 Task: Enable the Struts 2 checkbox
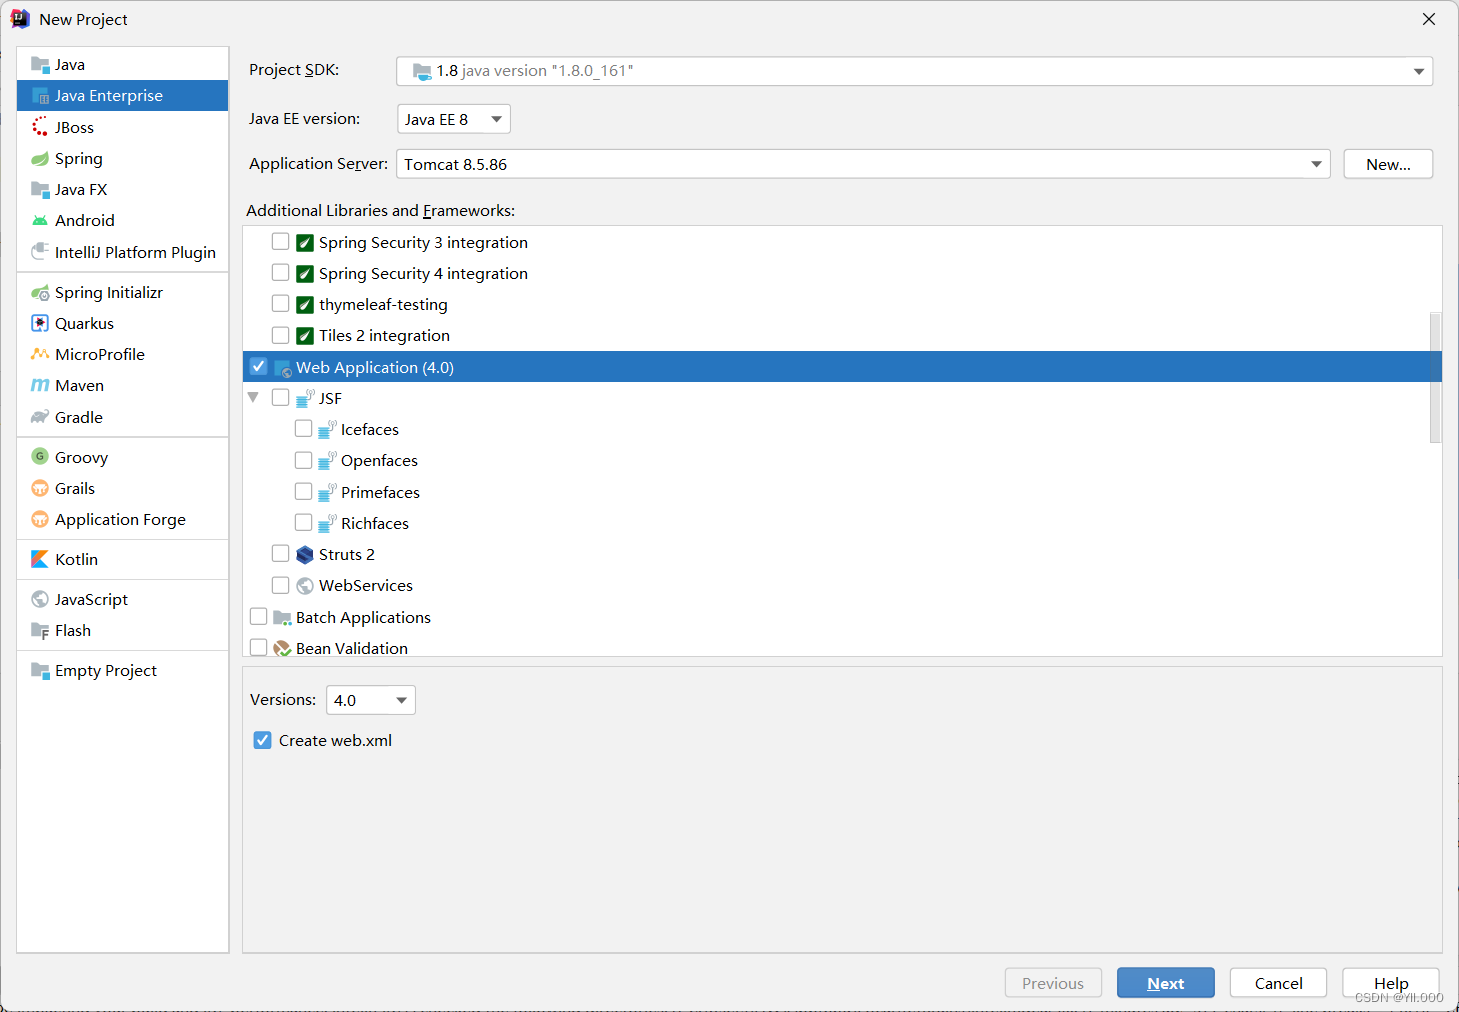pos(281,554)
